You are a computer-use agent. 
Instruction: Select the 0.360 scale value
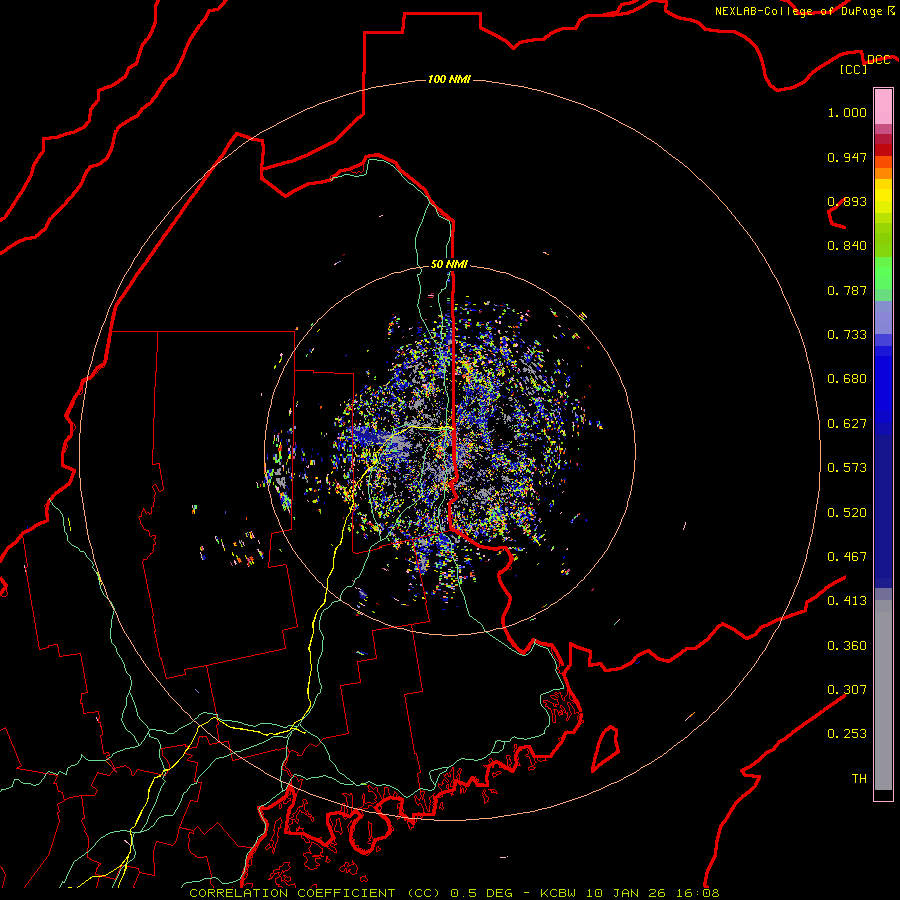(847, 646)
